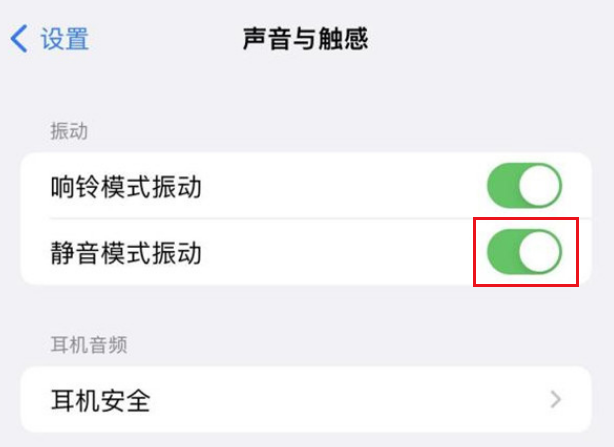Click the green track of the 静音模式振动 switch
Image resolution: width=614 pixels, height=447 pixels.
(x=506, y=253)
